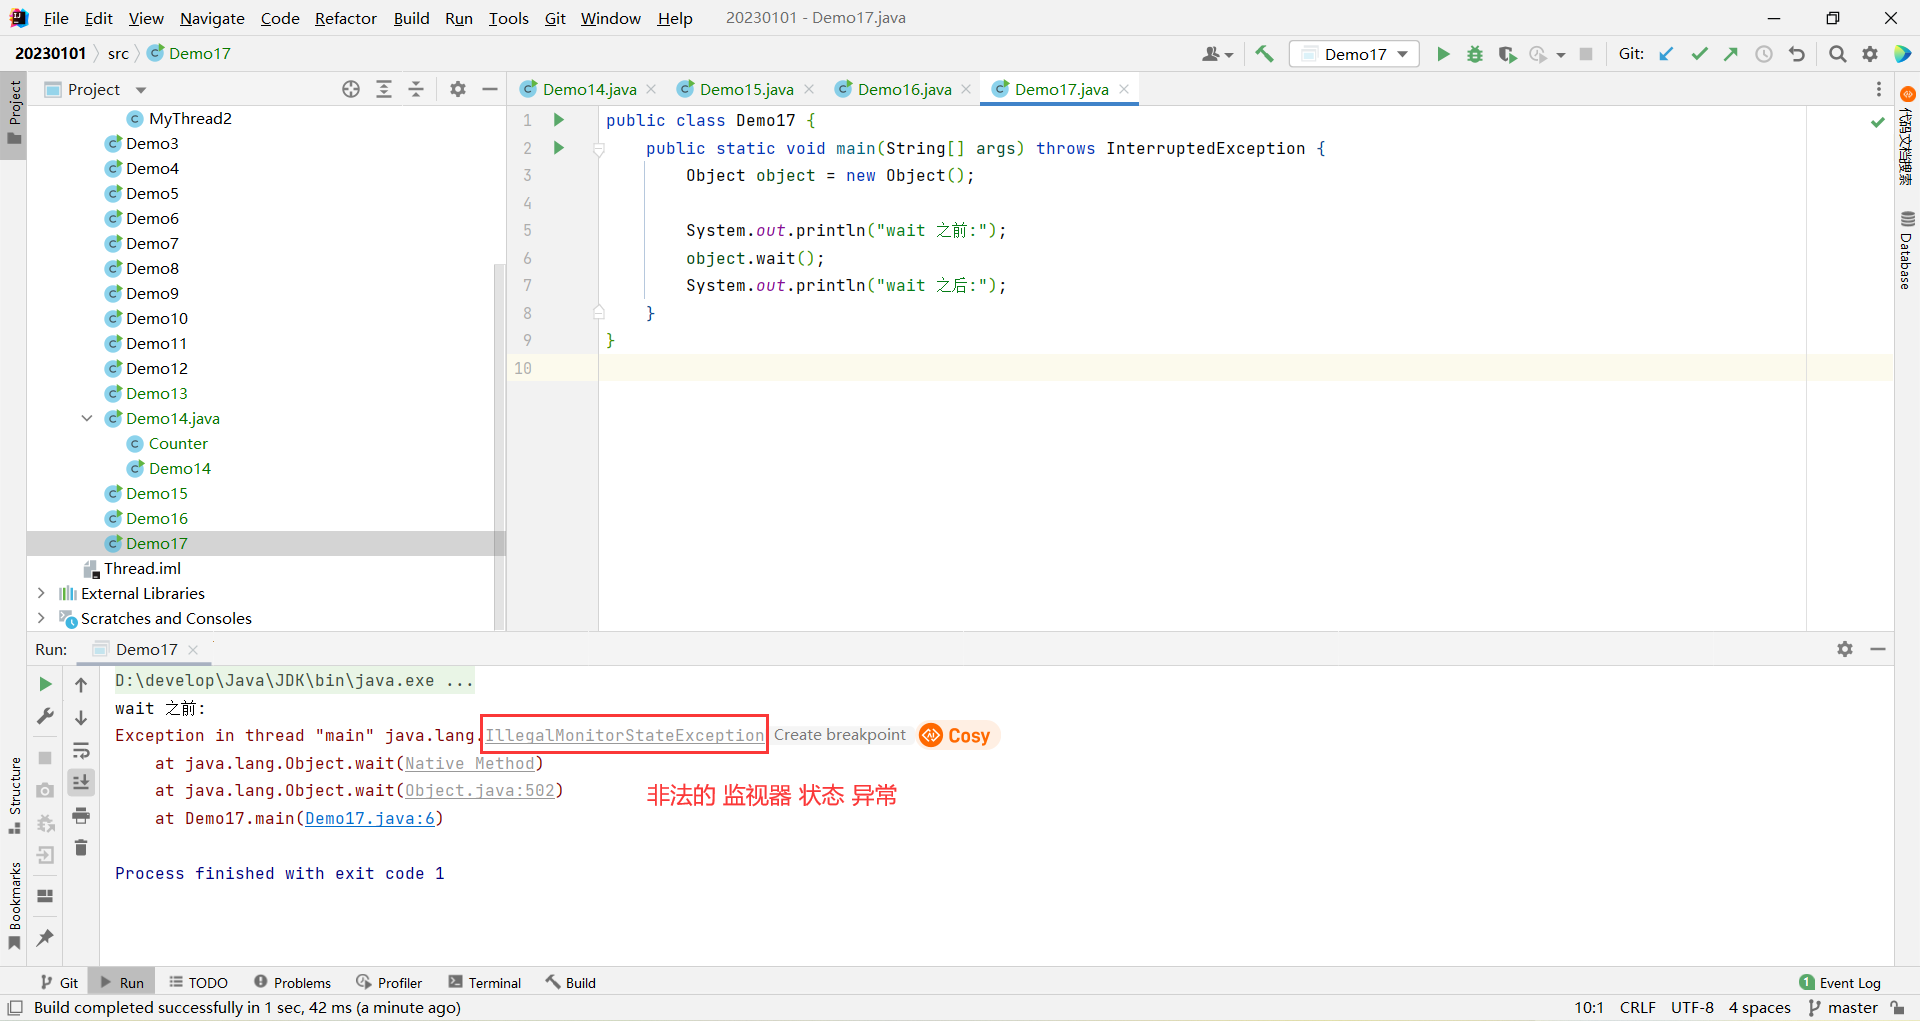Open IDE settings gear in top toolbar
The width and height of the screenshot is (1920, 1021).
[1870, 54]
